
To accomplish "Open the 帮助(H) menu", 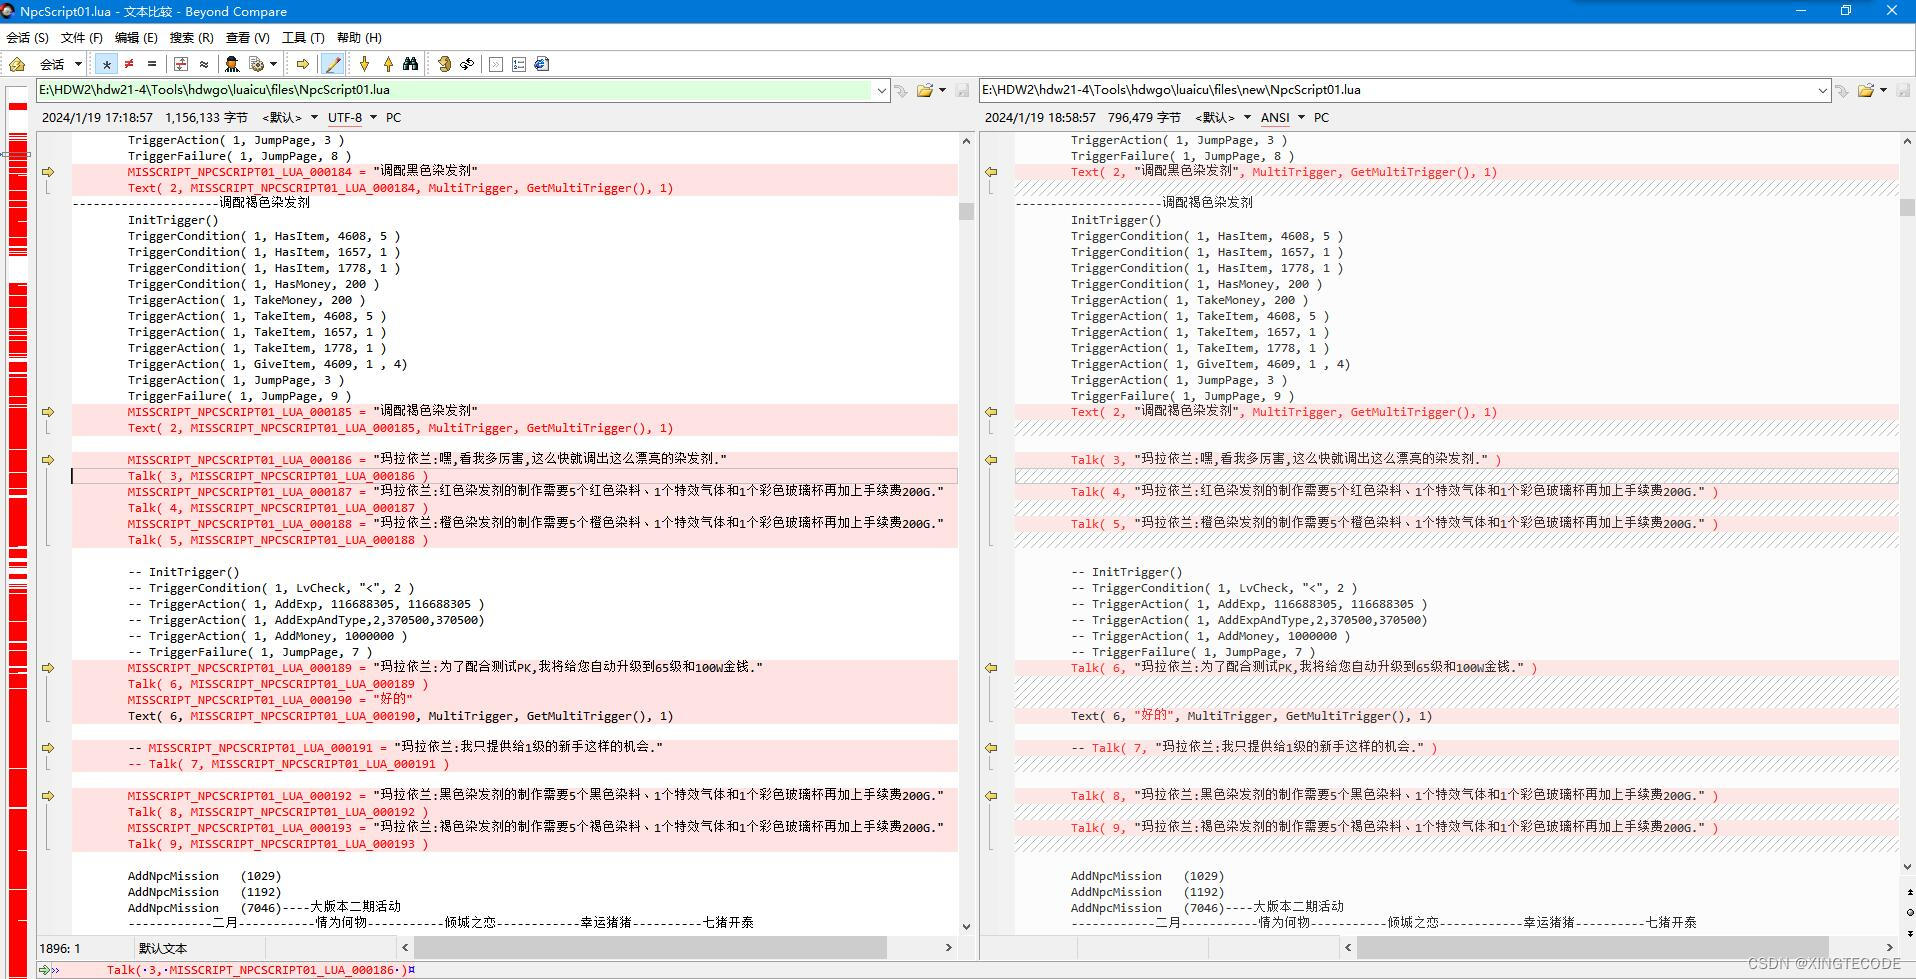I will click(359, 37).
